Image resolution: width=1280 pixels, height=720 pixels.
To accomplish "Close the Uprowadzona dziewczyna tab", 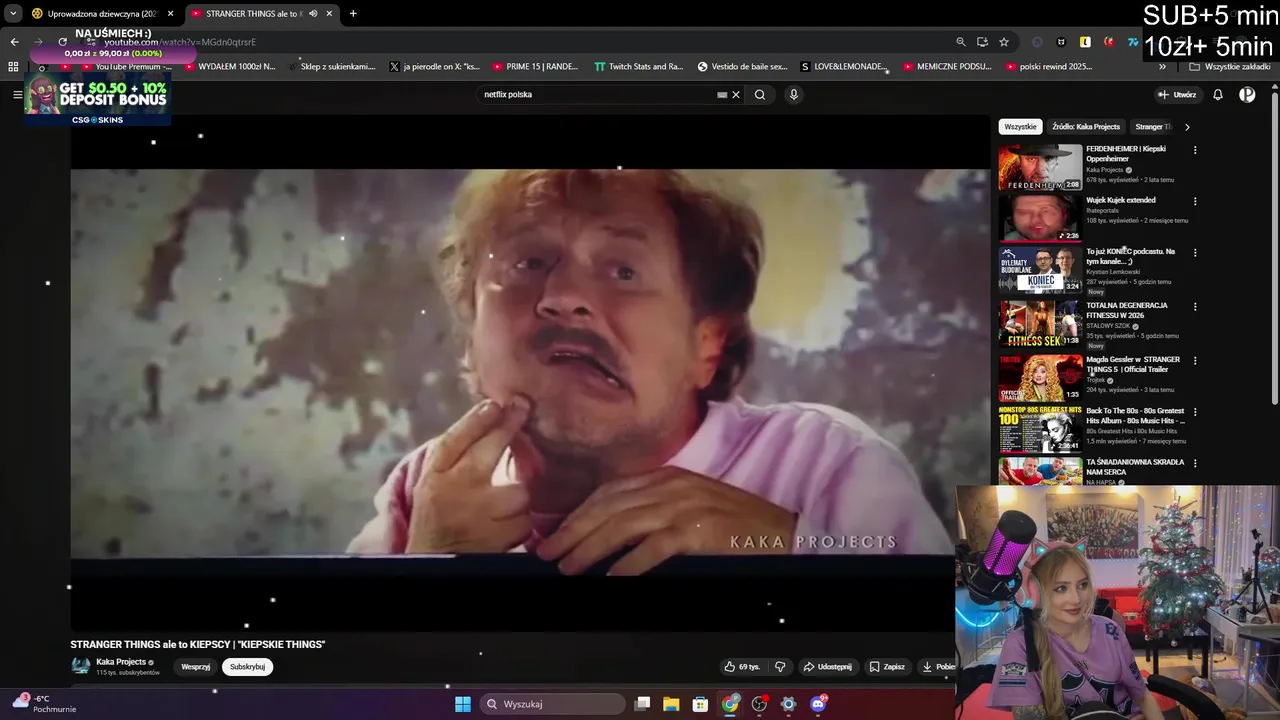I will point(170,13).
